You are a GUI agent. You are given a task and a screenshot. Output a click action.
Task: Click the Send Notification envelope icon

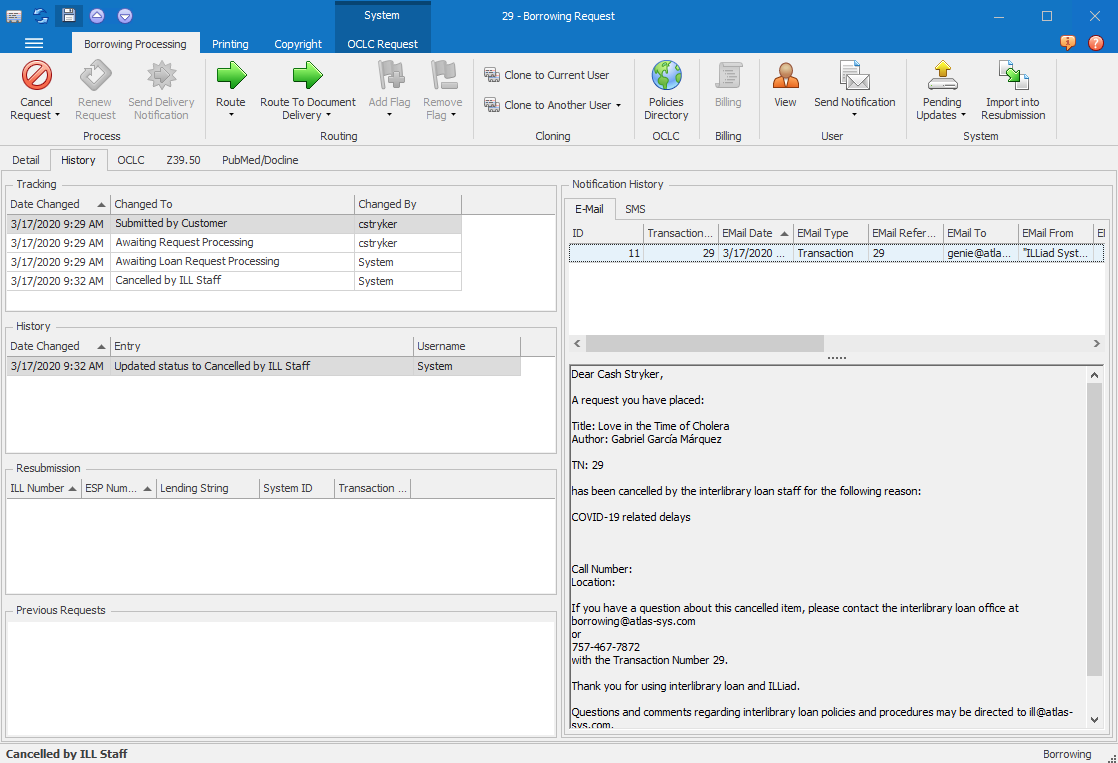click(x=854, y=77)
